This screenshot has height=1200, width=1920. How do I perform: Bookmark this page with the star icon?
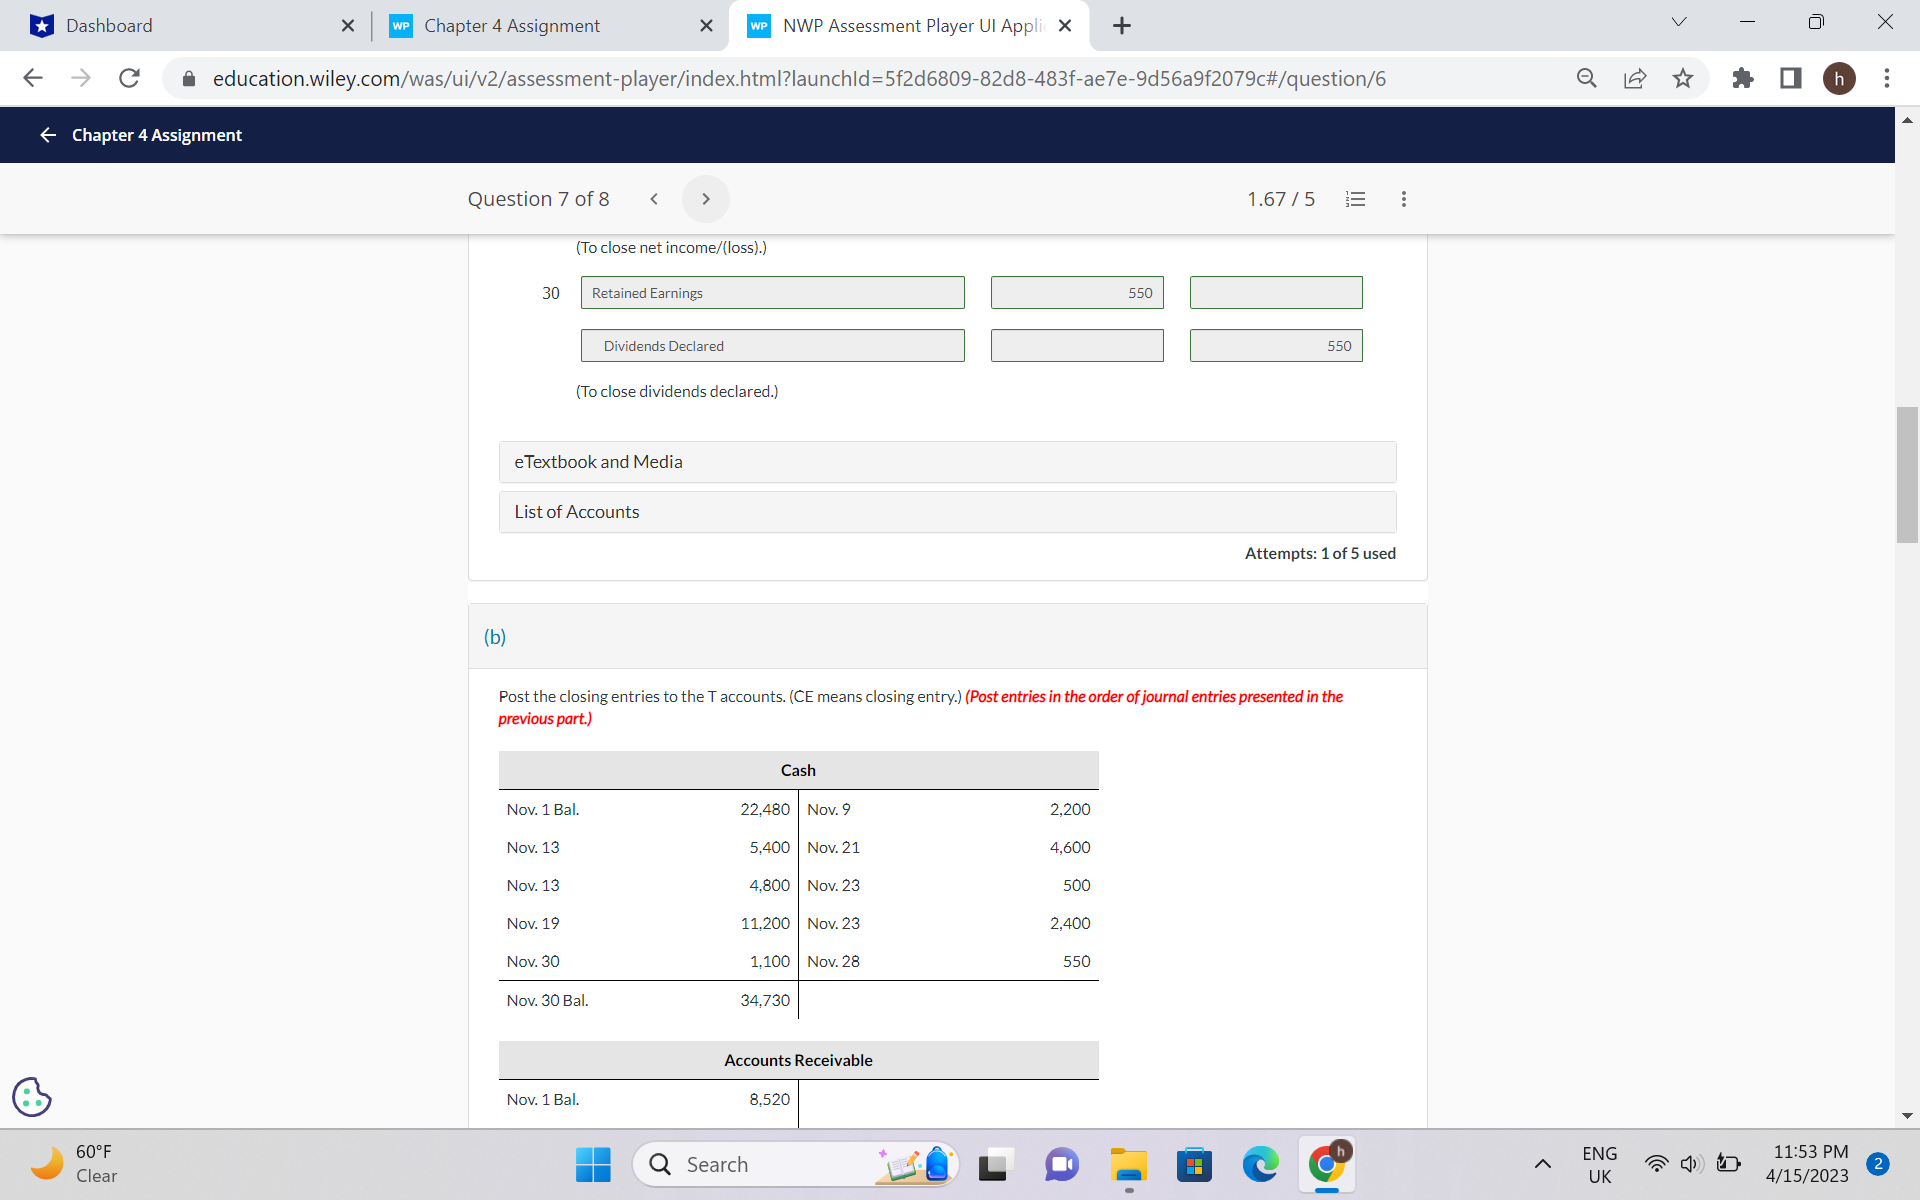tap(1683, 78)
